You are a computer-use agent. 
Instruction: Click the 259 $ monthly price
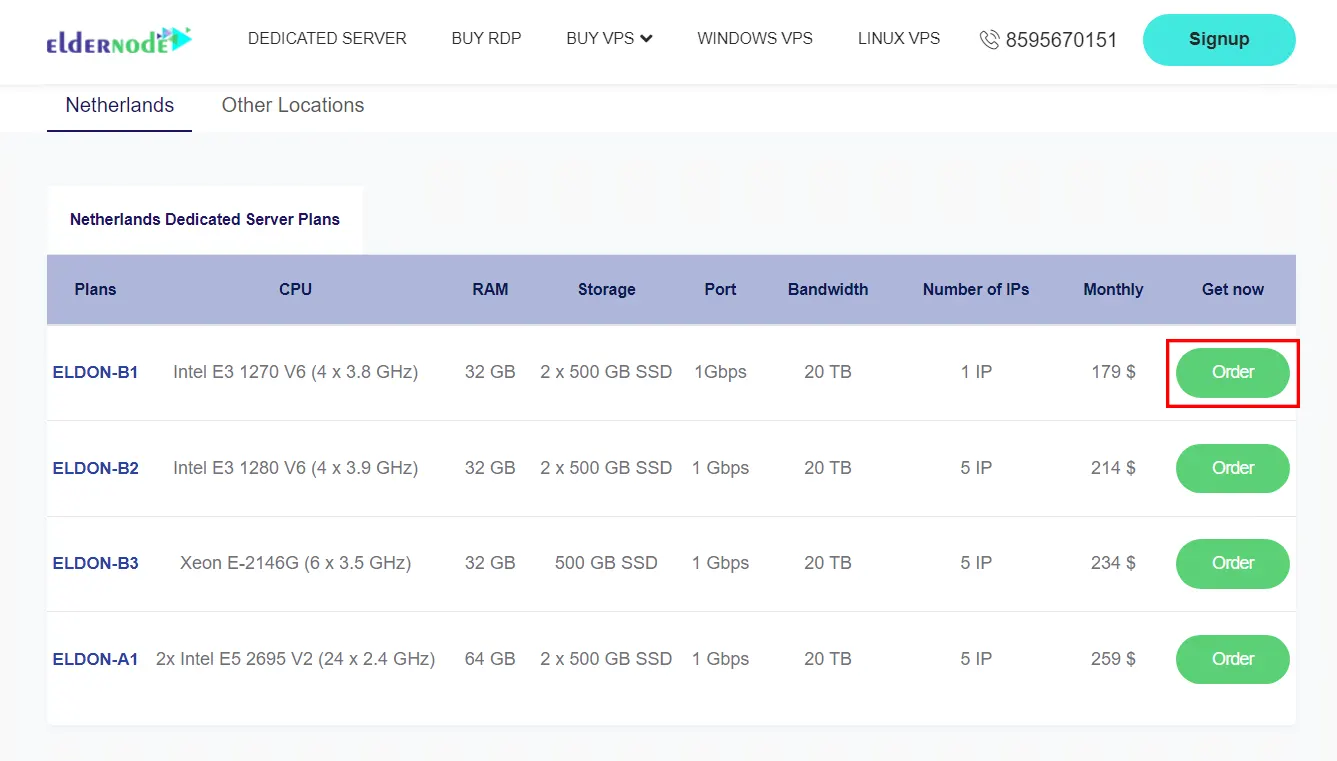(x=1113, y=659)
